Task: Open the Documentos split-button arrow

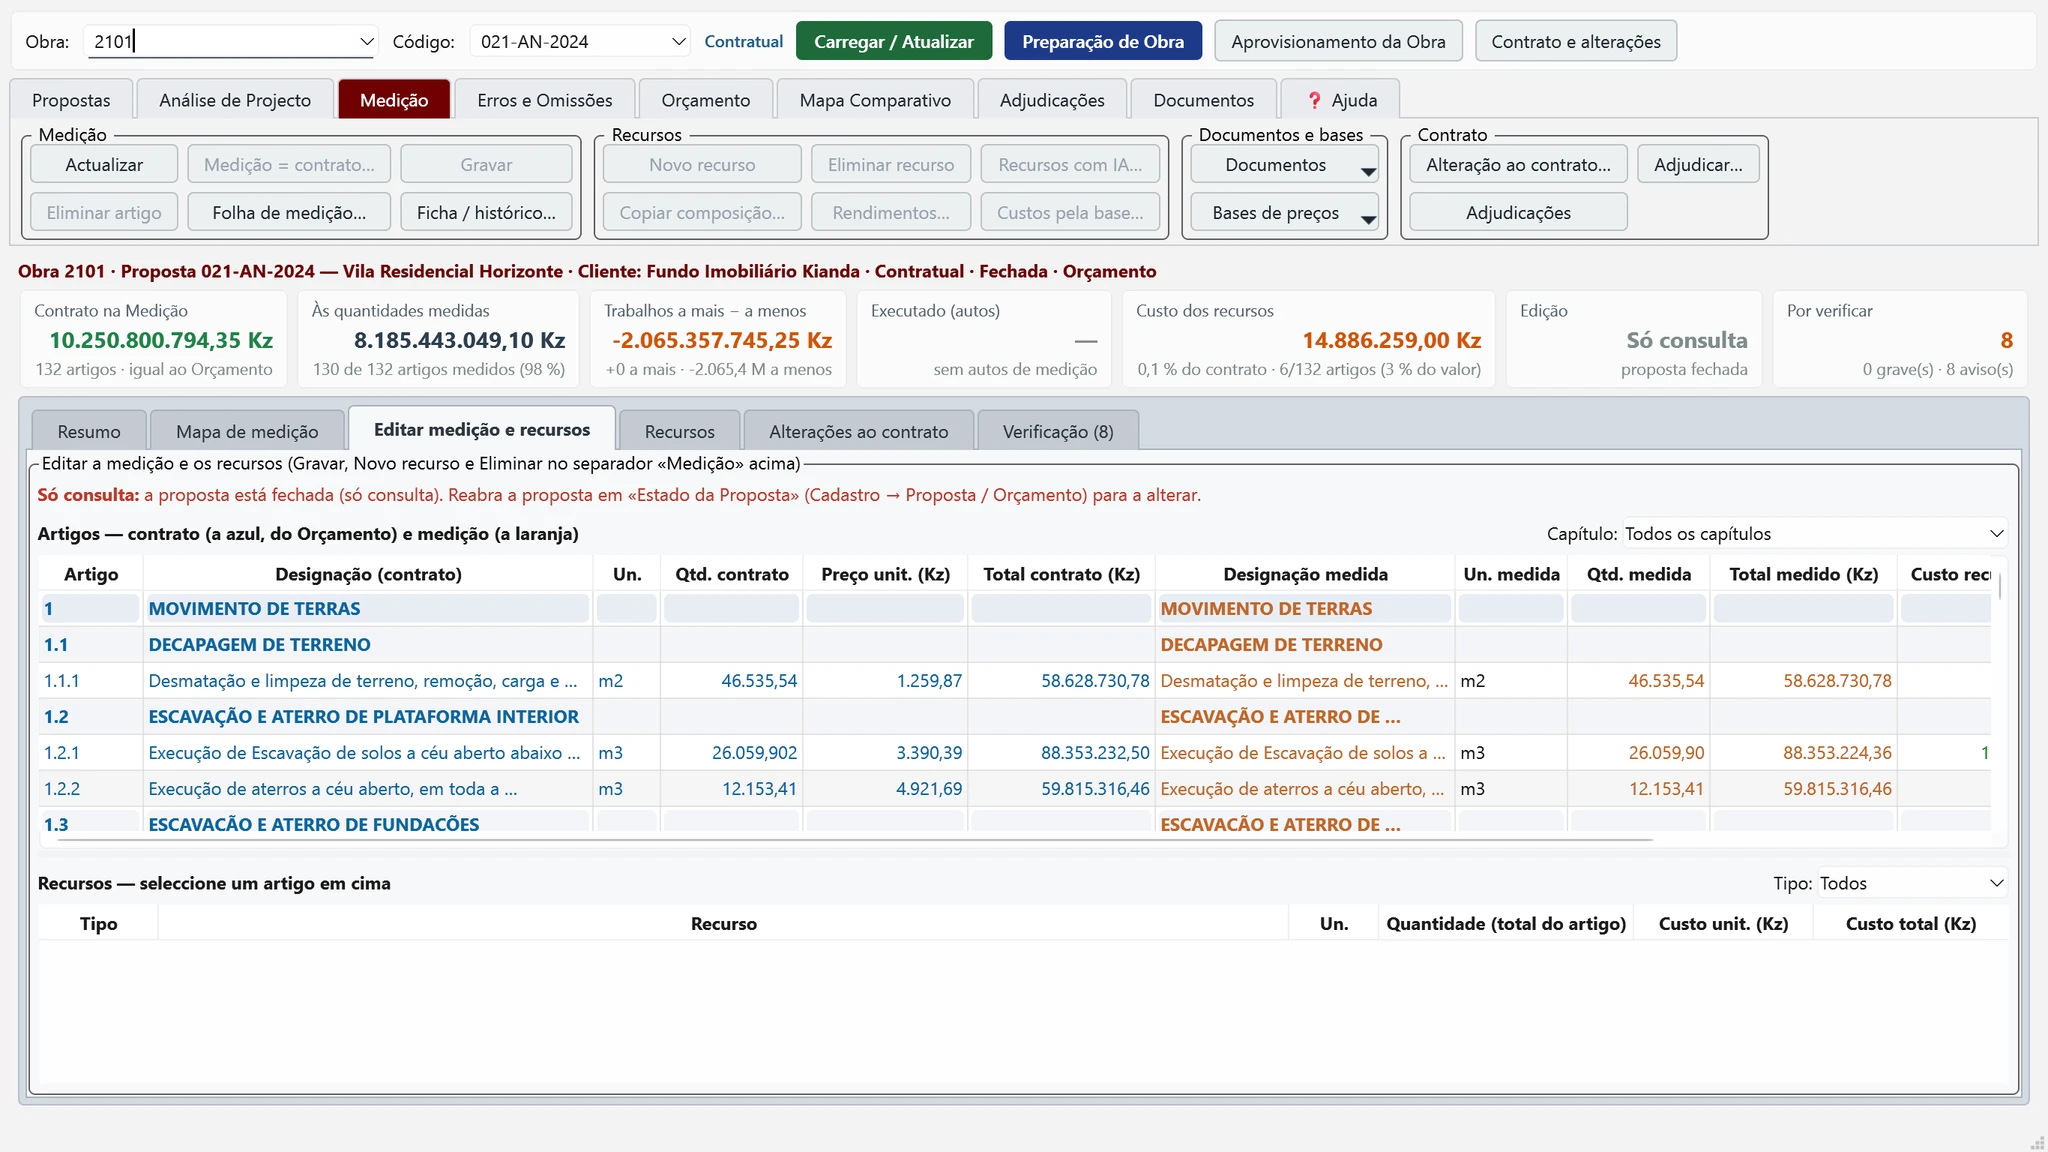Action: coord(1367,172)
